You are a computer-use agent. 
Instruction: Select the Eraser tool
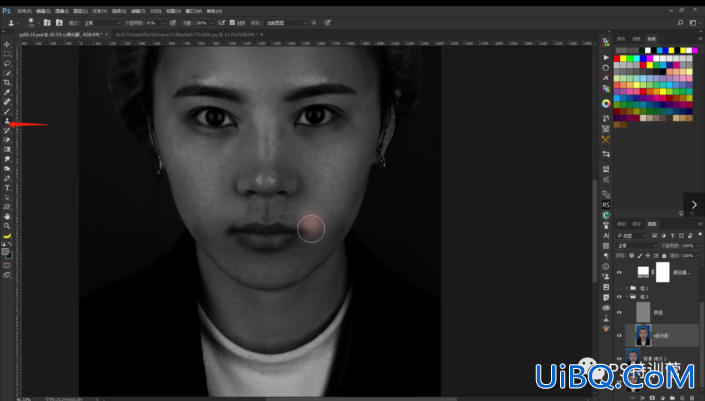(x=7, y=140)
